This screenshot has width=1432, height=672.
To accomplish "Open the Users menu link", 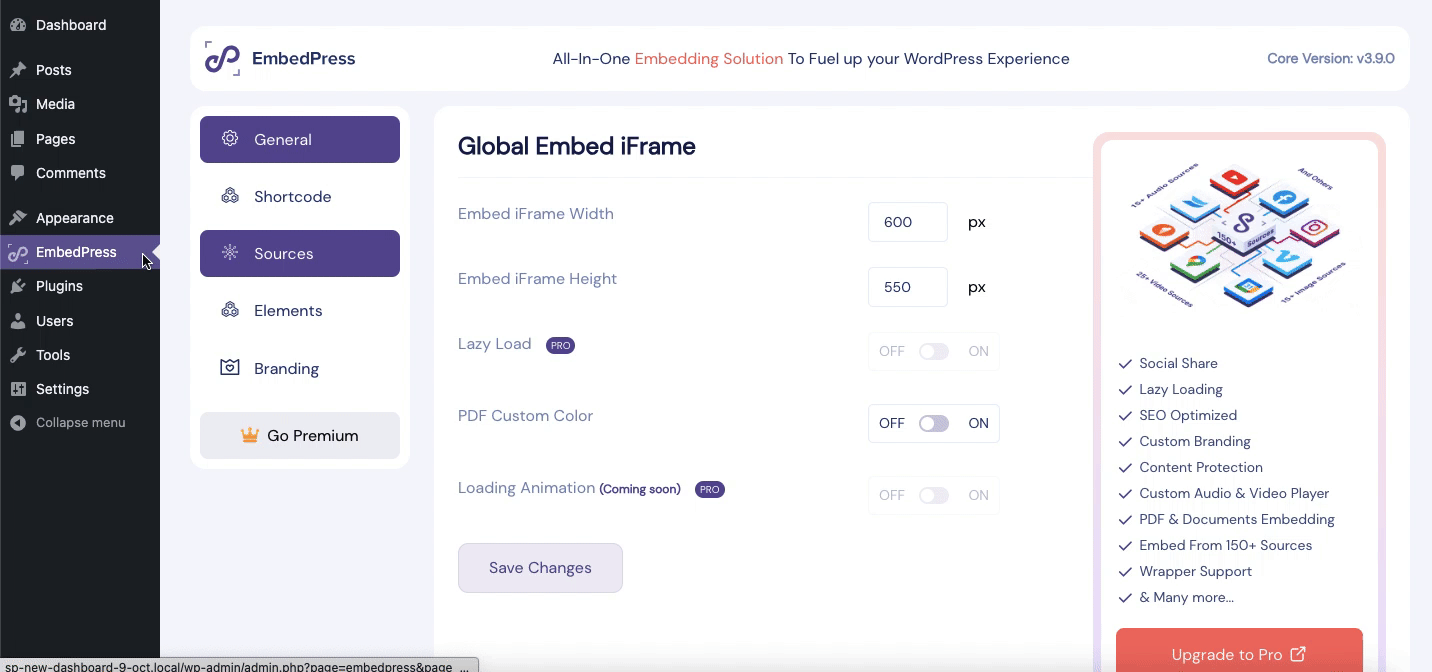I will [80, 321].
